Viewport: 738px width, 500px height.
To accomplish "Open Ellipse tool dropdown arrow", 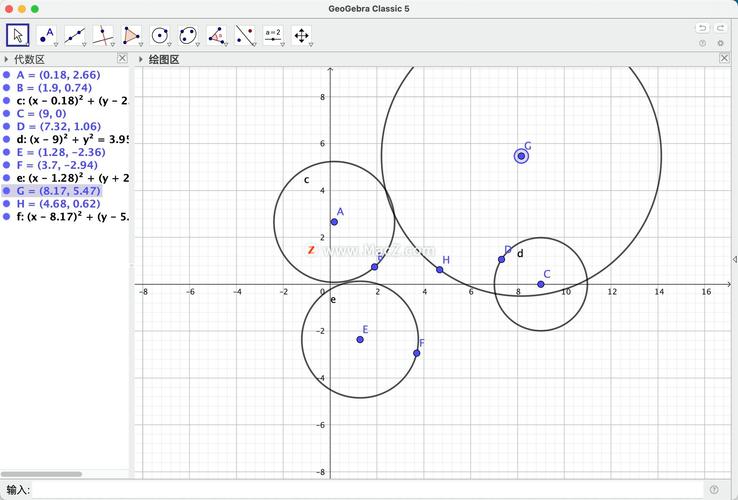I will click(x=198, y=45).
